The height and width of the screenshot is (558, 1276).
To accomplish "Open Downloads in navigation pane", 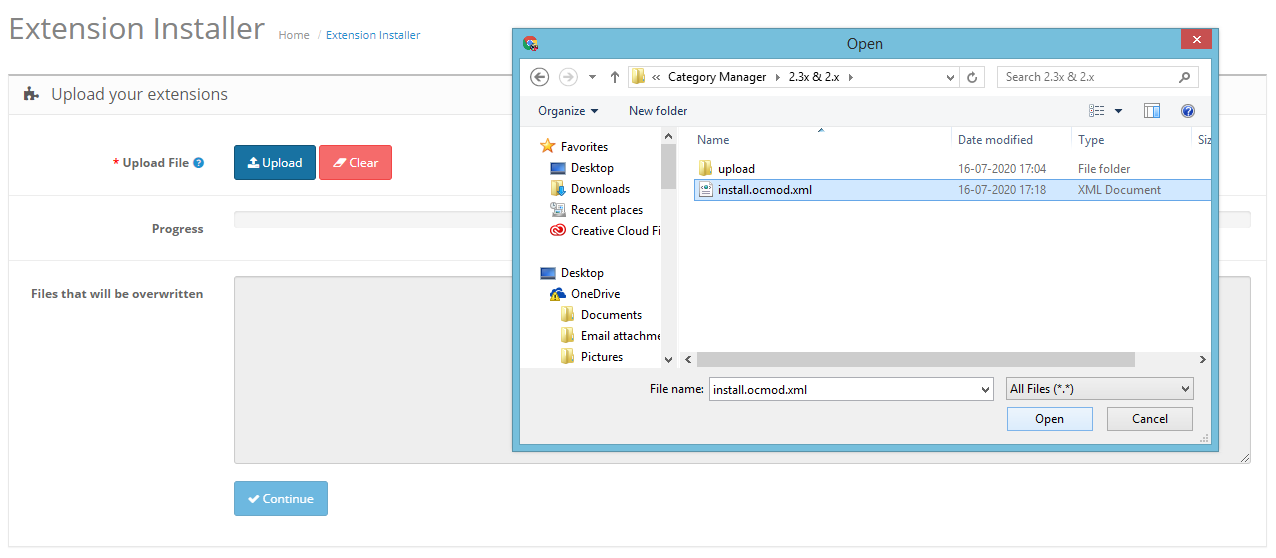I will pos(600,189).
